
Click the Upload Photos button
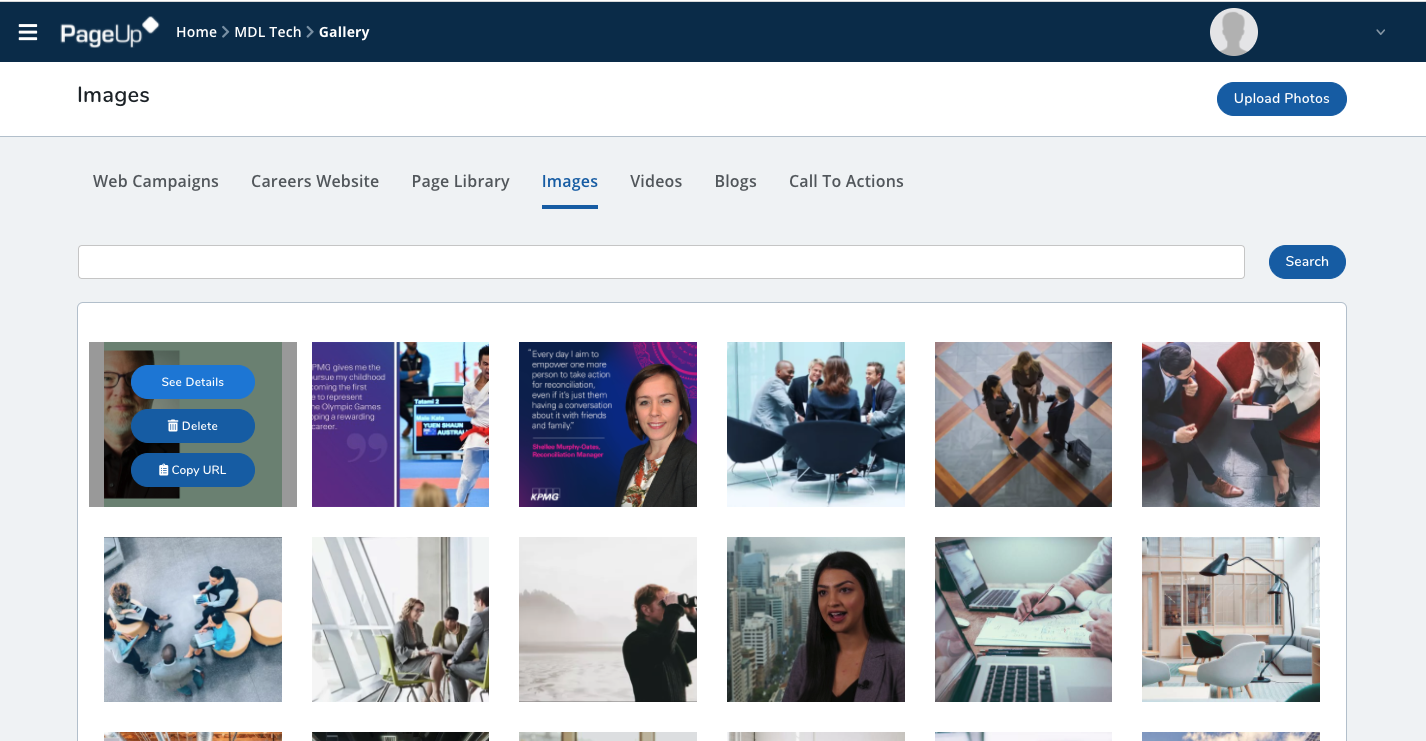pos(1281,98)
